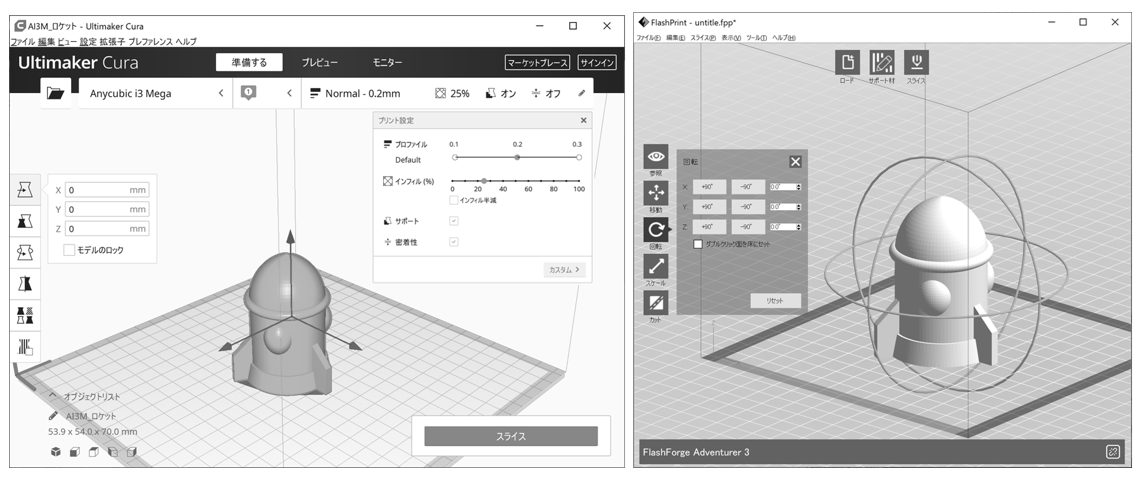Click the profile layer height slider handle

click(x=517, y=157)
